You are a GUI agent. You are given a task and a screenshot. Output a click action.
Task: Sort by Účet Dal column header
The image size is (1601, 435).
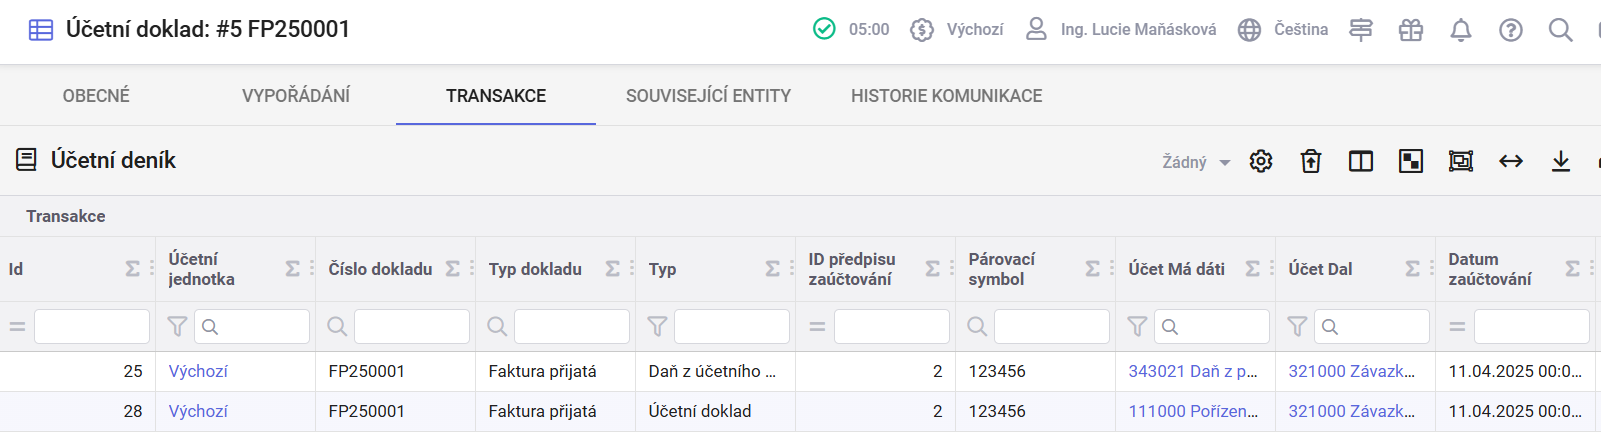tap(1320, 269)
